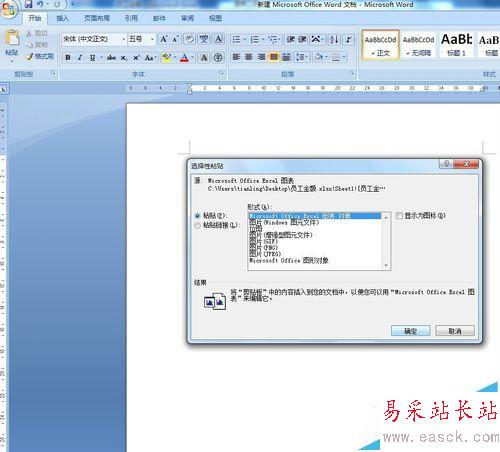Click the Office orb button
Image resolution: width=500 pixels, height=452 pixels.
(9, 8)
